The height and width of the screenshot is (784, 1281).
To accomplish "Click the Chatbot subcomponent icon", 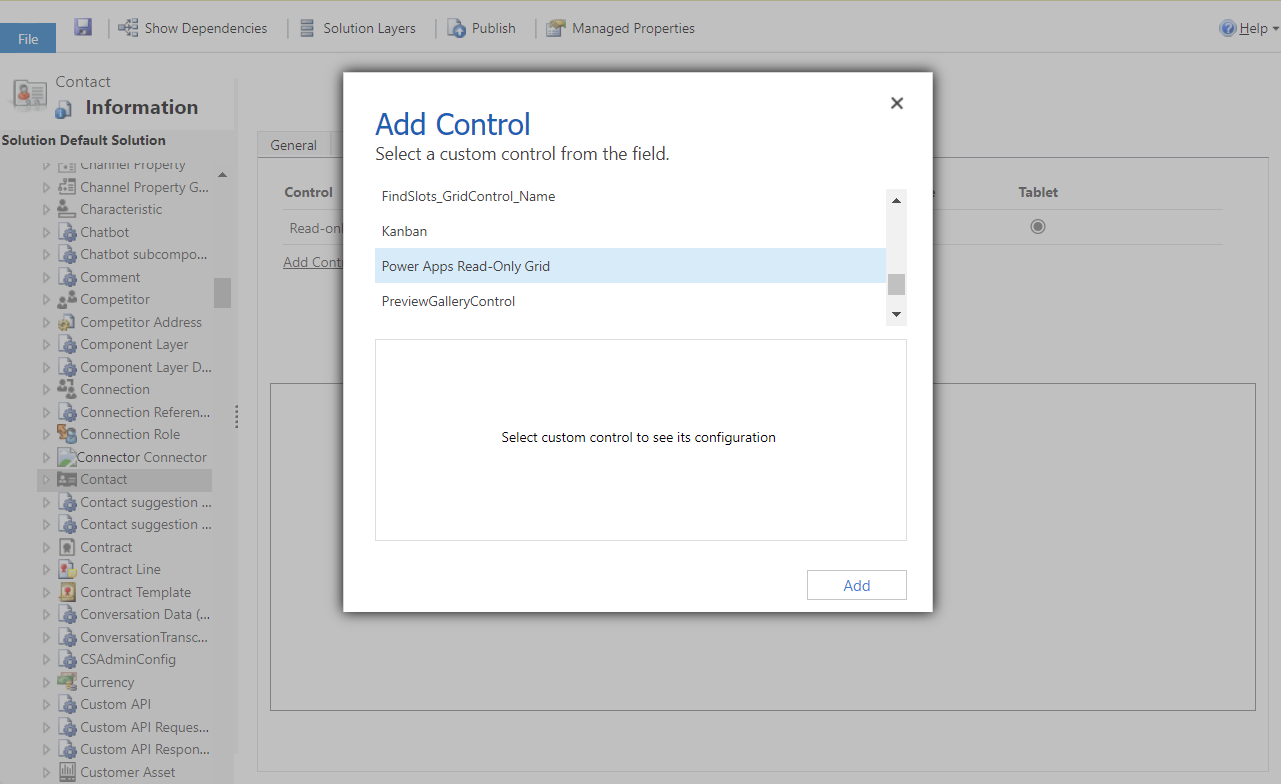I will pyautogui.click(x=67, y=254).
